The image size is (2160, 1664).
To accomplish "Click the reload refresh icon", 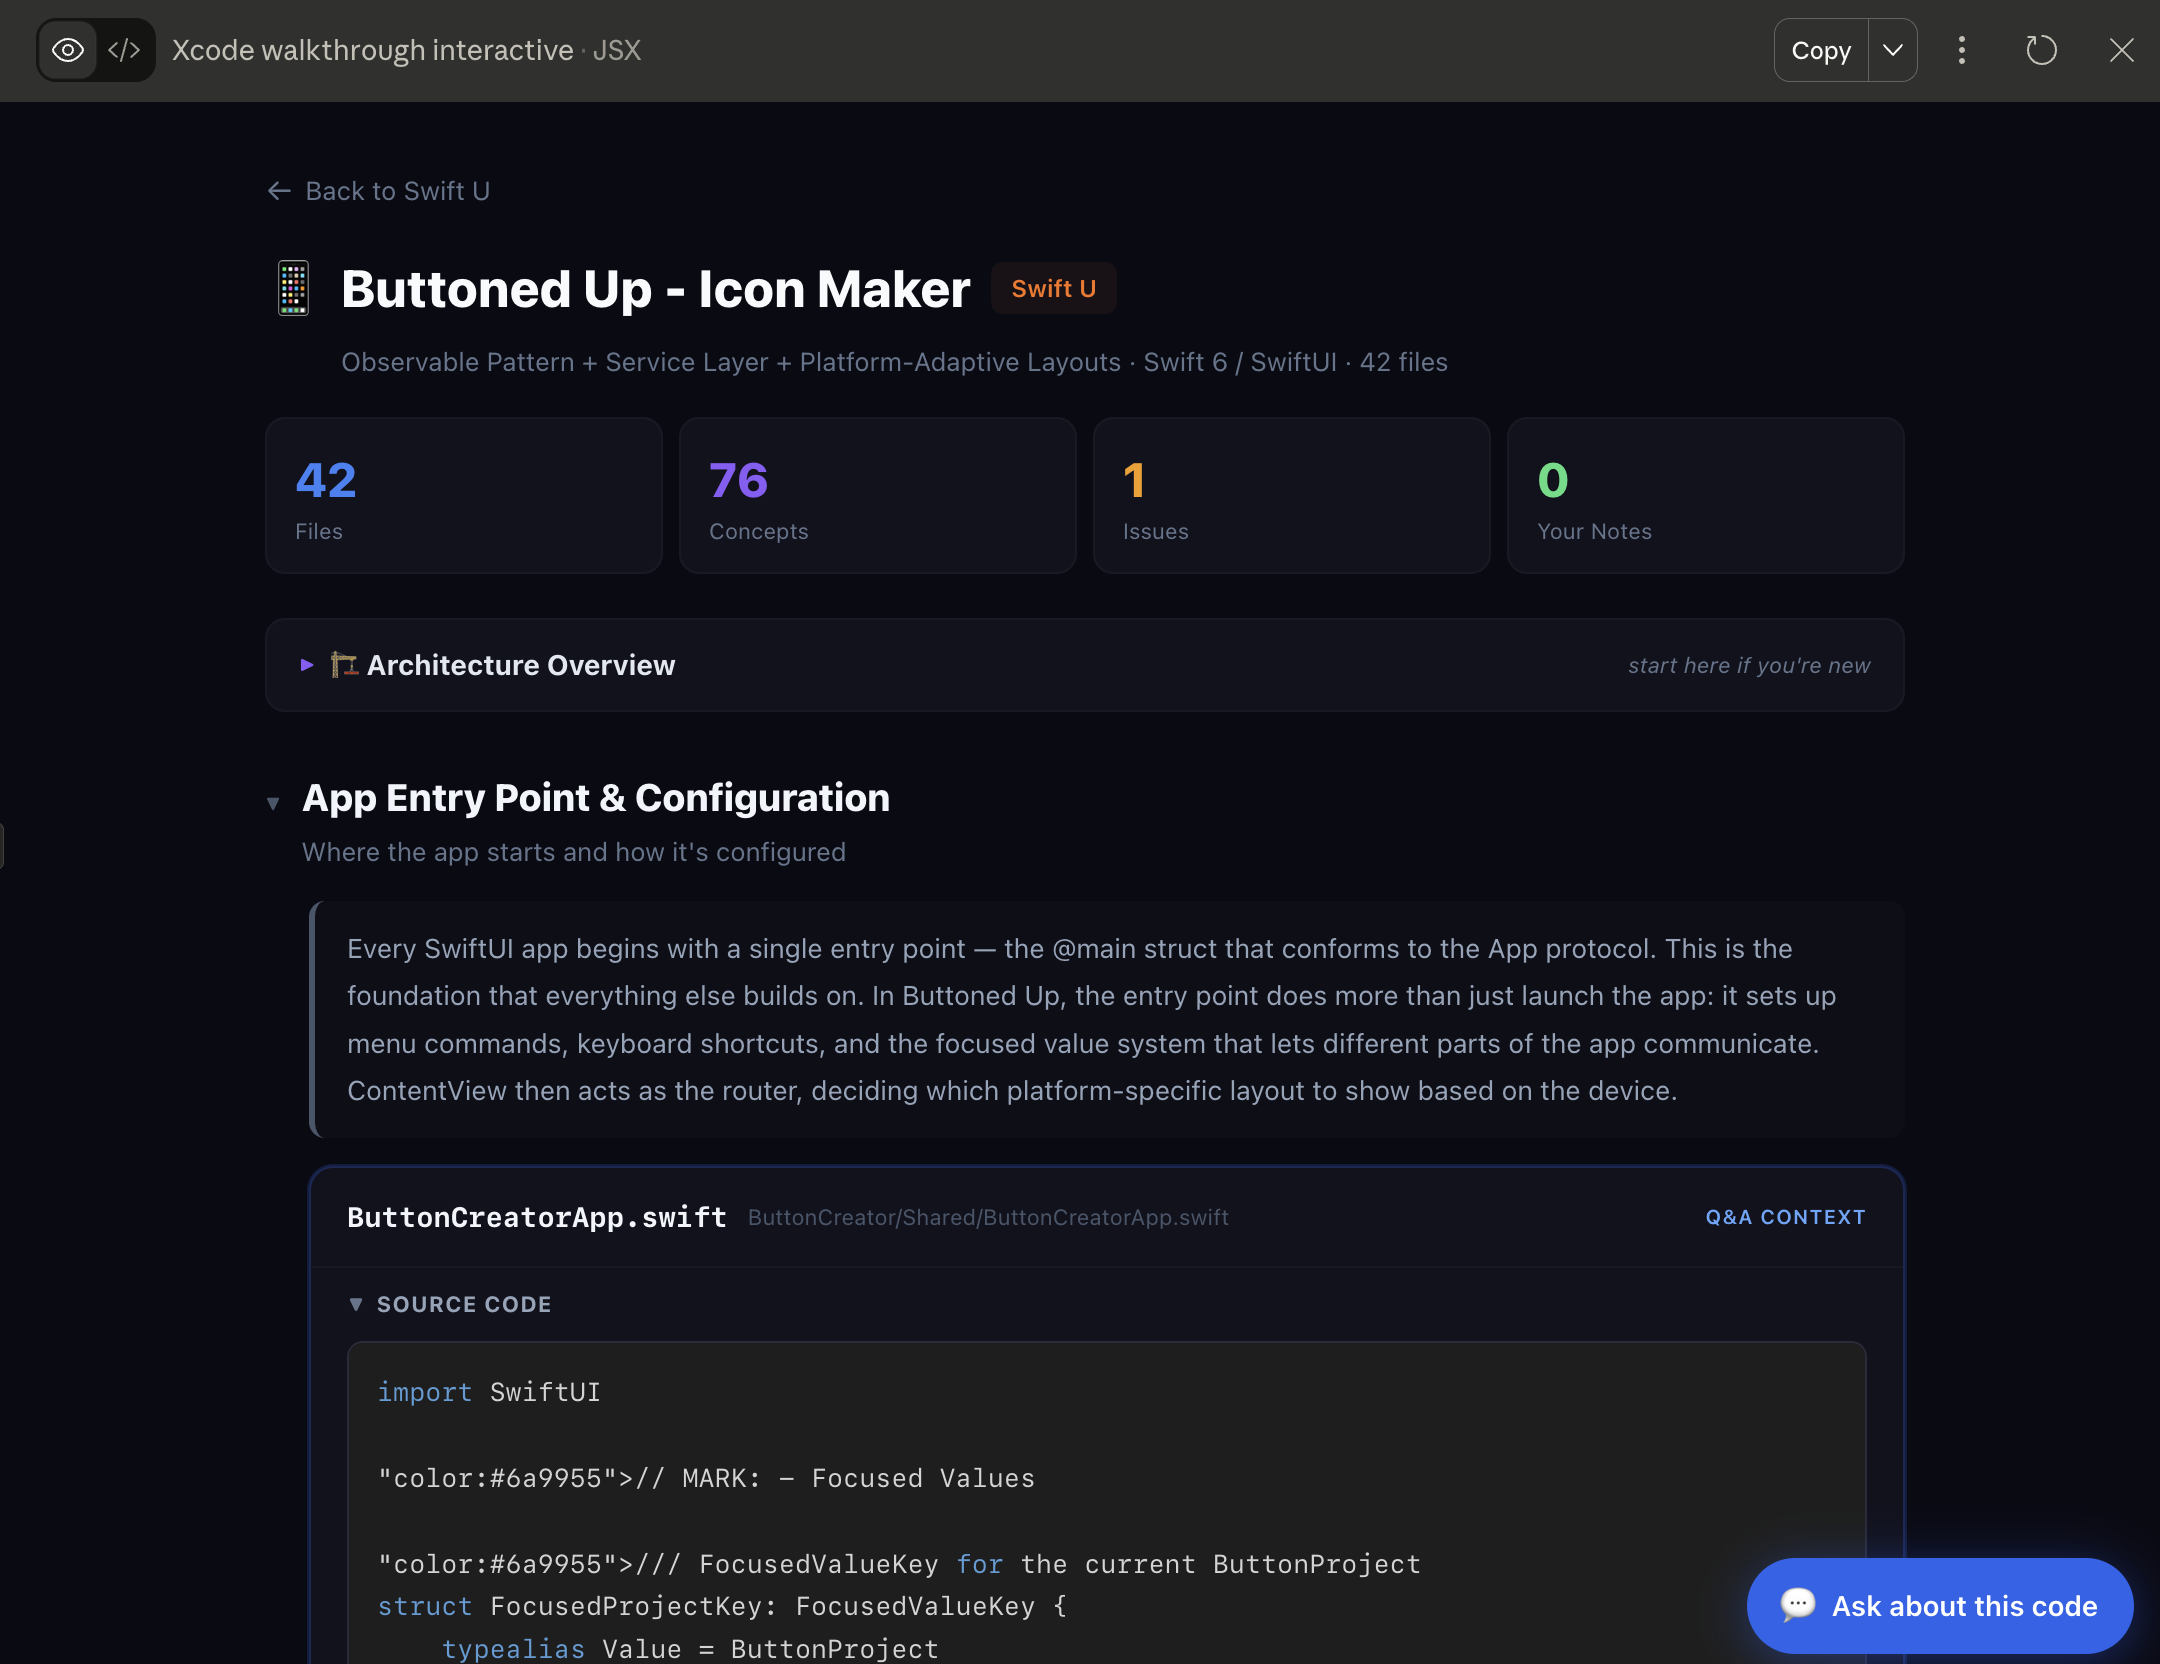I will coord(2041,50).
